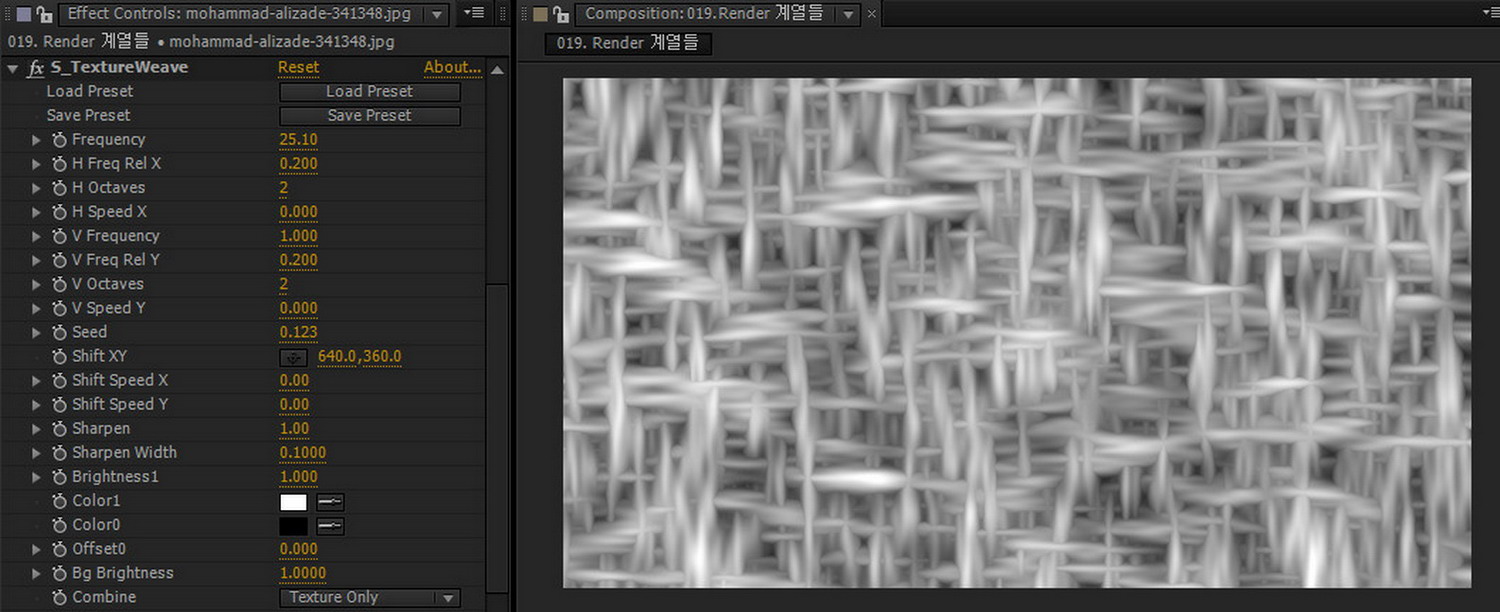Open the Composition tab dropdown arrow
The width and height of the screenshot is (1500, 612).
point(849,14)
